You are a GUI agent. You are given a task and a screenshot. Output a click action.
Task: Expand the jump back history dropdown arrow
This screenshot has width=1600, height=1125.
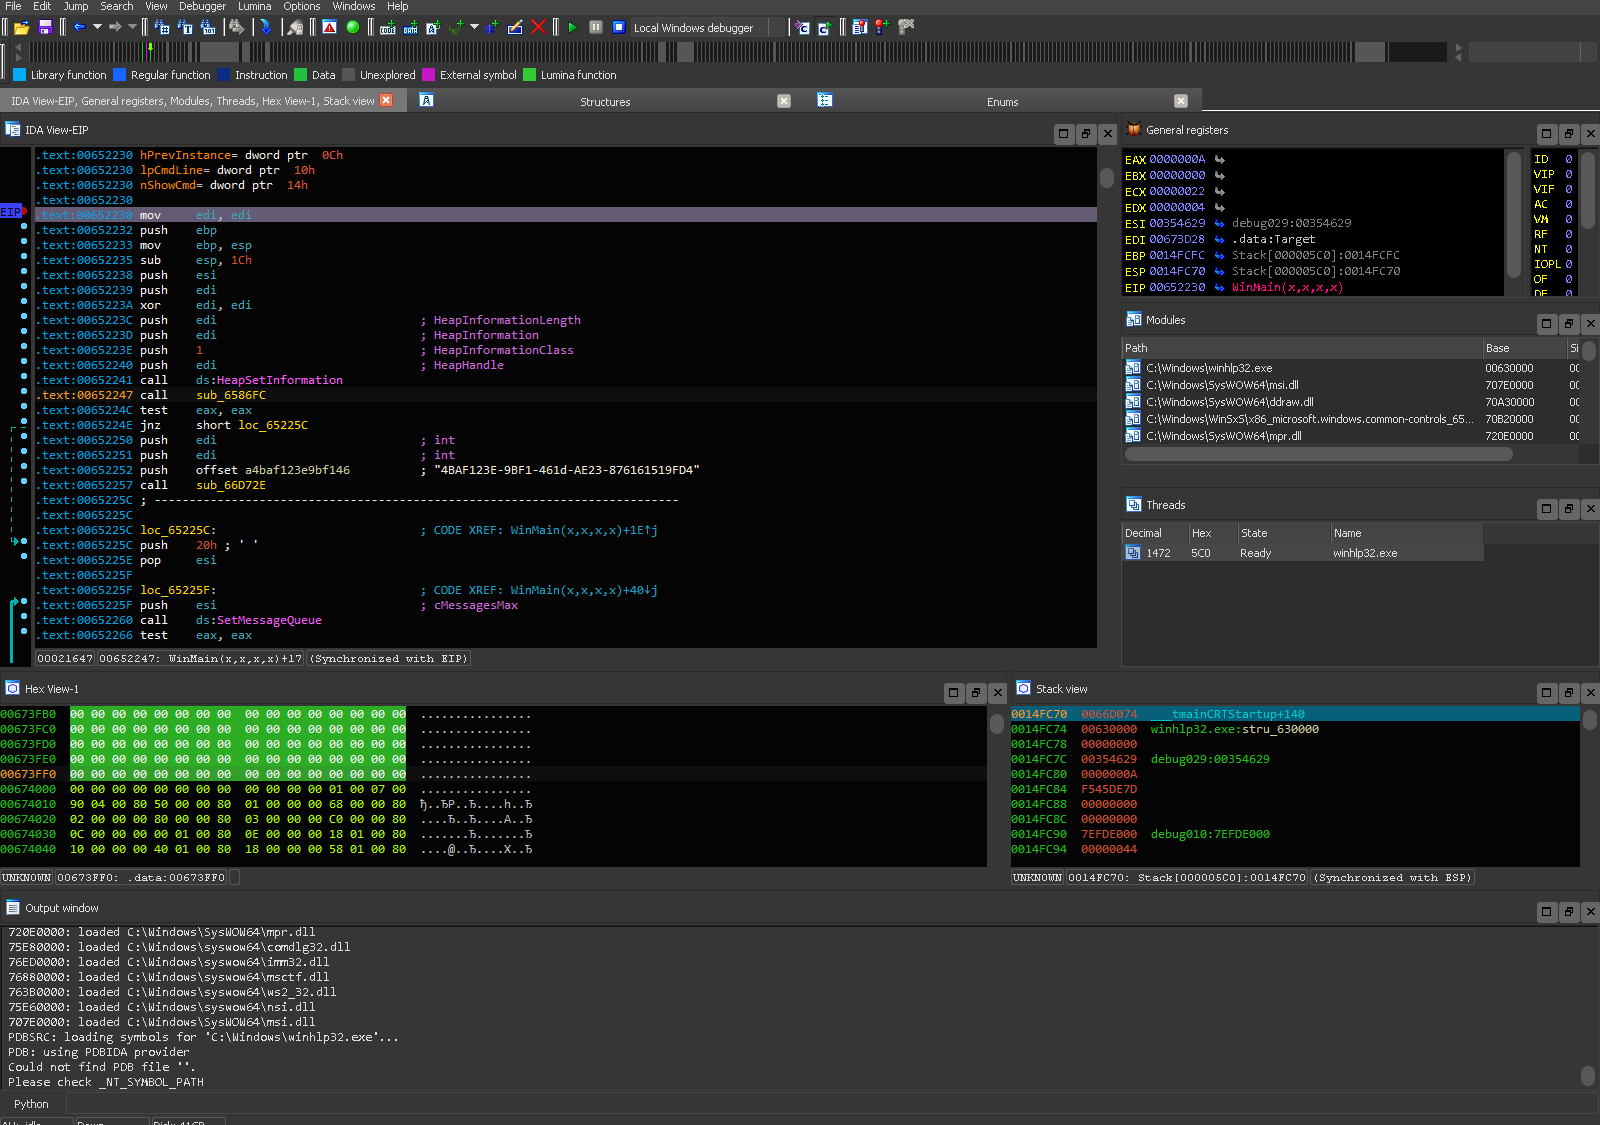[x=97, y=27]
